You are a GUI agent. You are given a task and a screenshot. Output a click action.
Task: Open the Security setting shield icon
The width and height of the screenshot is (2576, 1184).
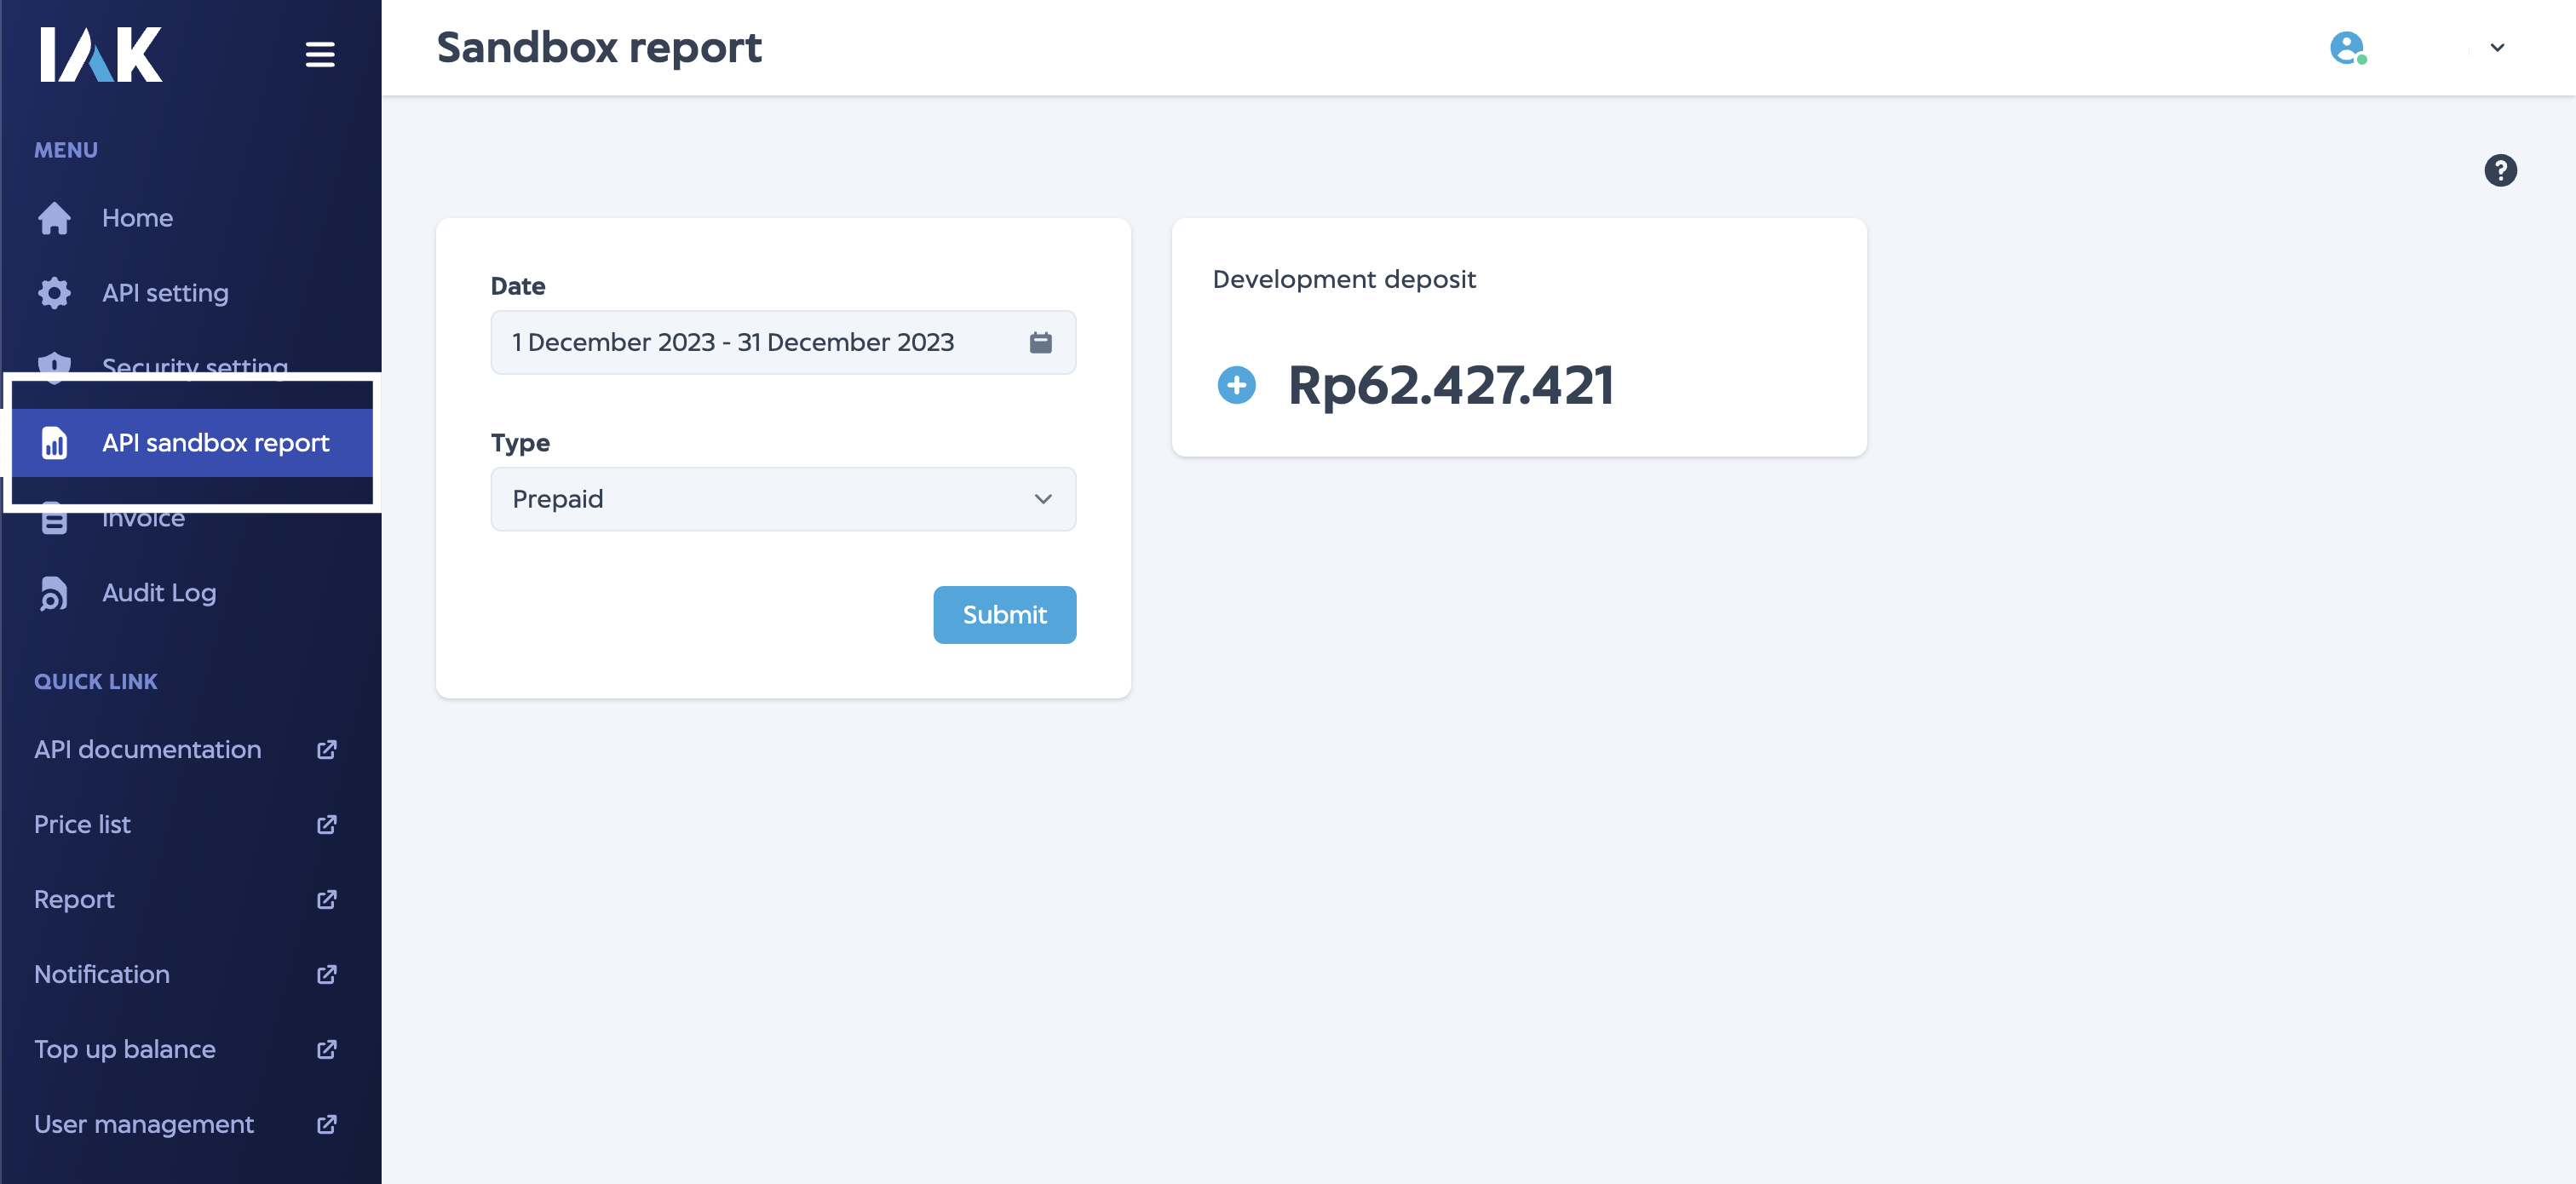54,367
